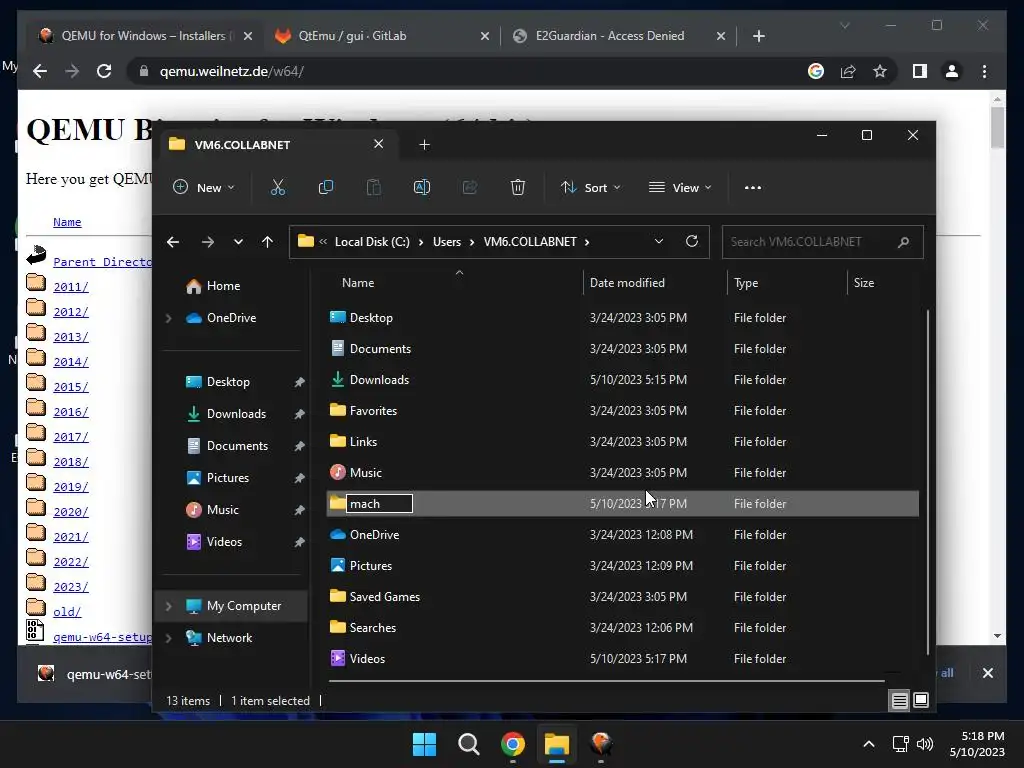
Task: Add a new File Explorer tab
Action: (424, 144)
